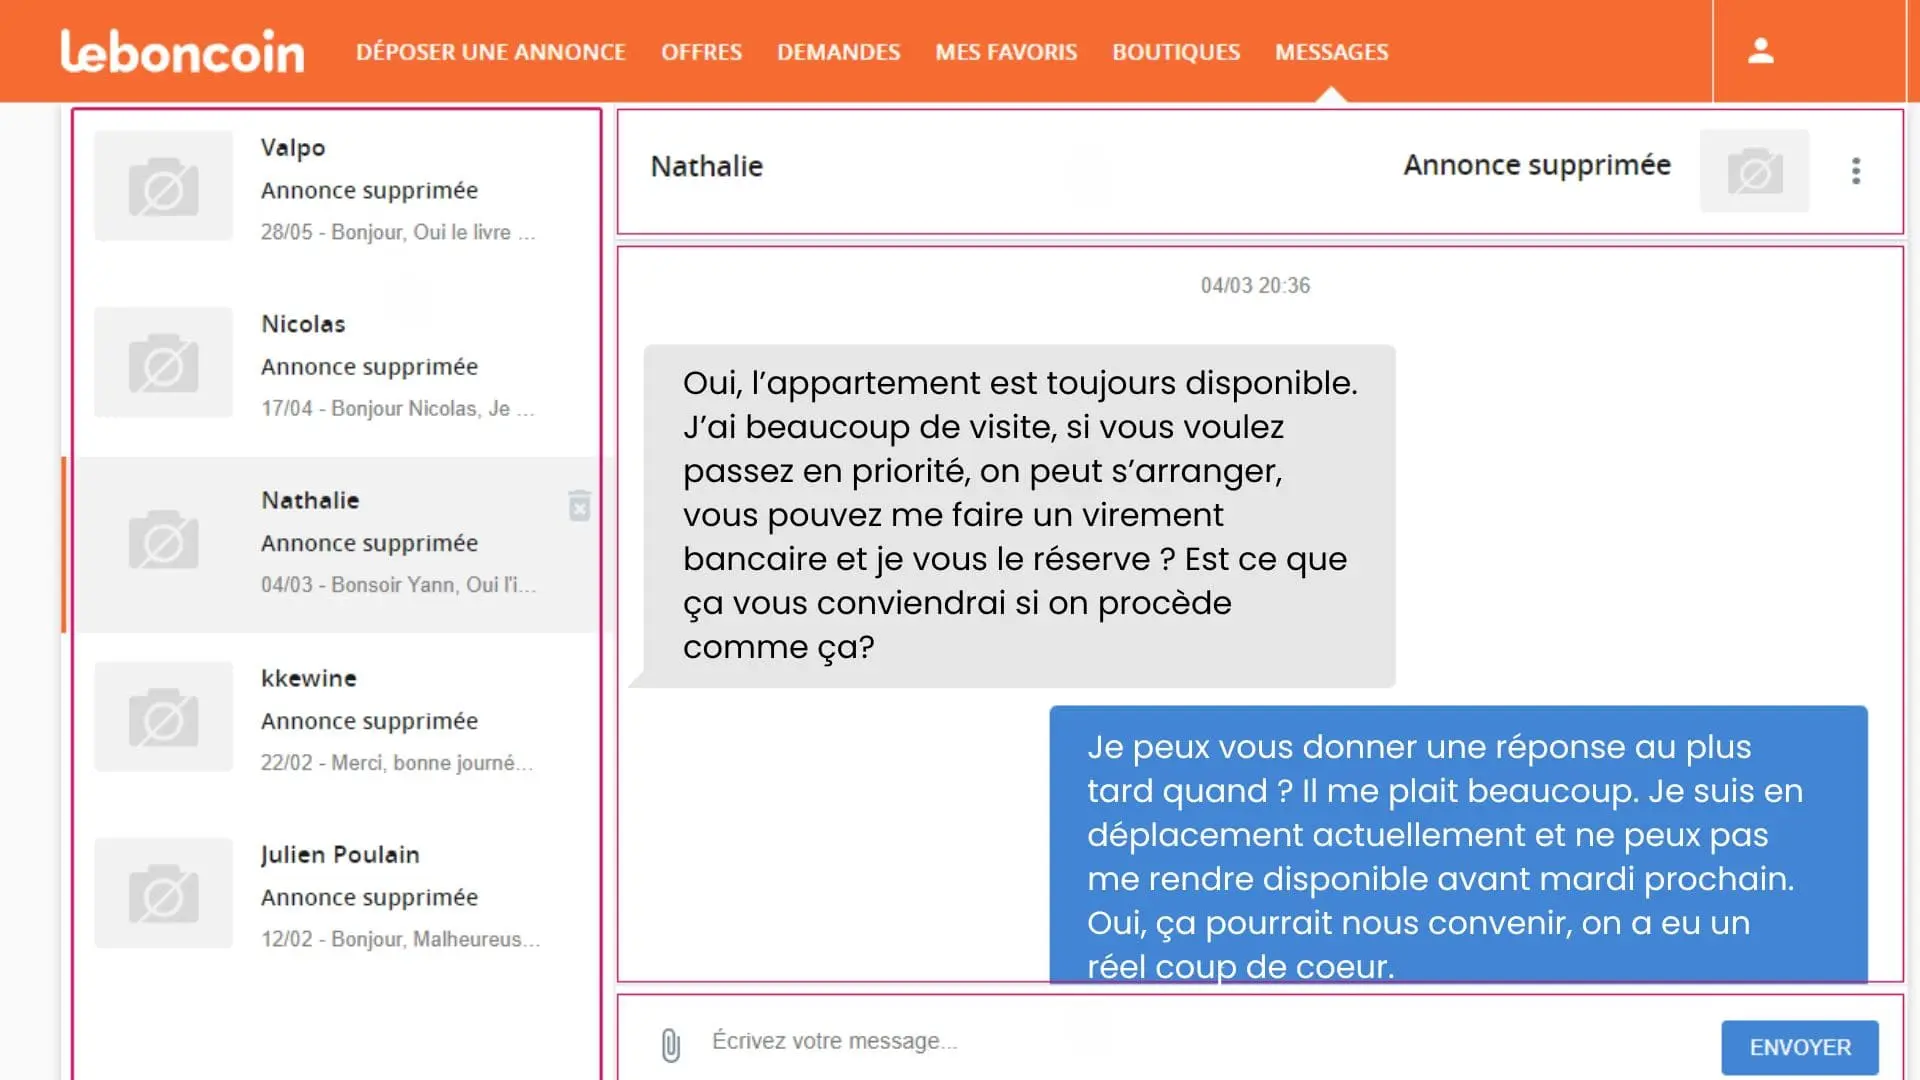Click 'Annonce supprimée' label in chat header
The image size is (1920, 1080).
(x=1537, y=165)
